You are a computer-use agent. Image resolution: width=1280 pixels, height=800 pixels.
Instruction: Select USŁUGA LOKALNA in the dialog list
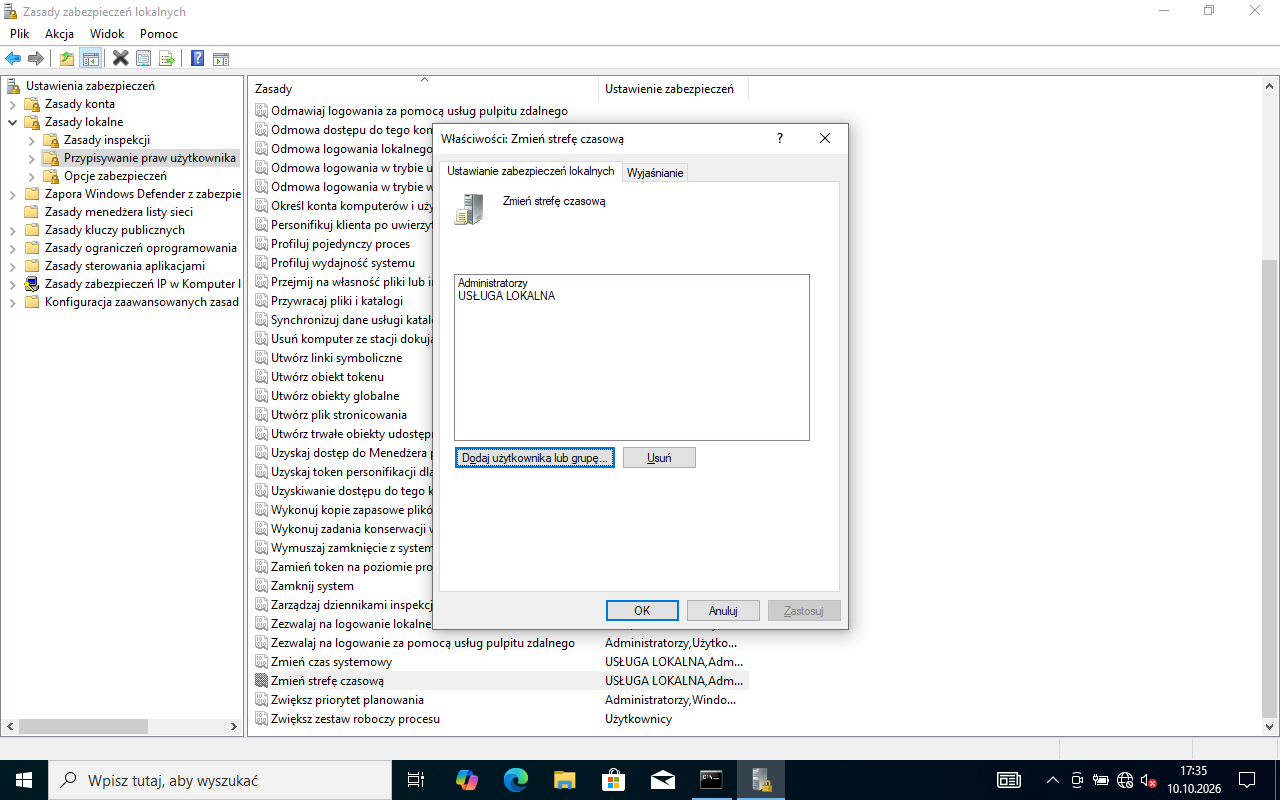[x=506, y=296]
